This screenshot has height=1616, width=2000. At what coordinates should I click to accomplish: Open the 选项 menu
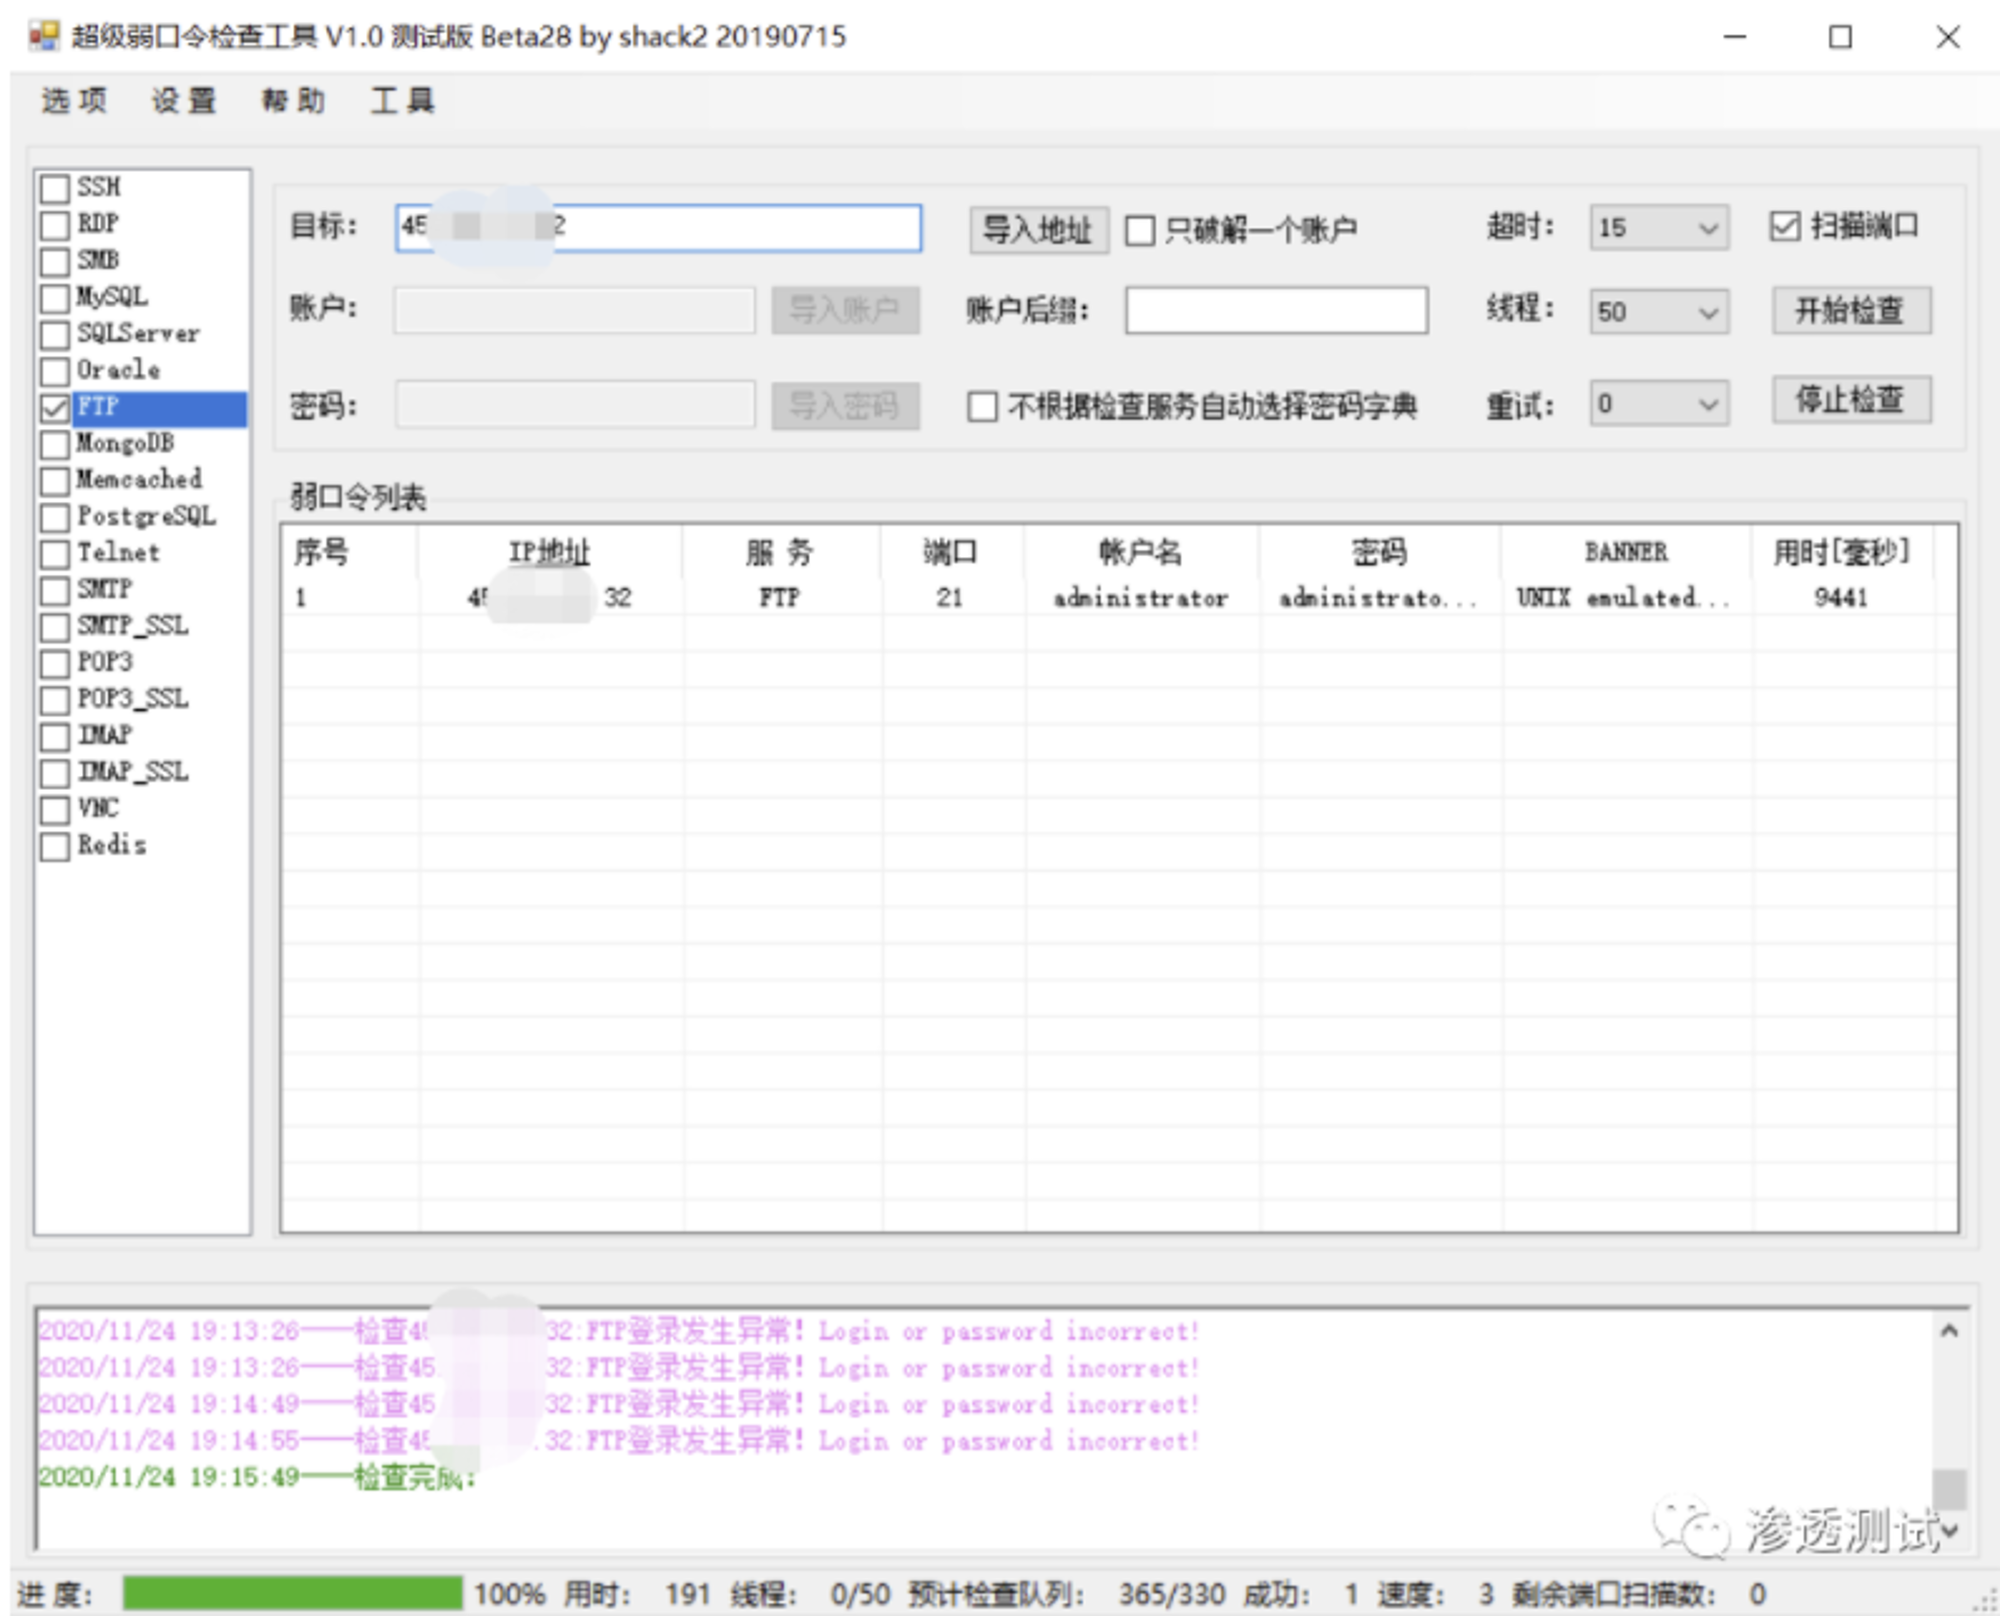coord(74,101)
